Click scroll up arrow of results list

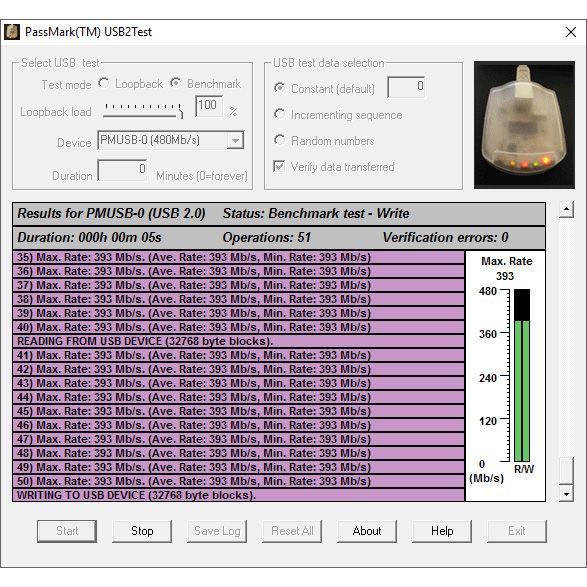pyautogui.click(x=566, y=209)
